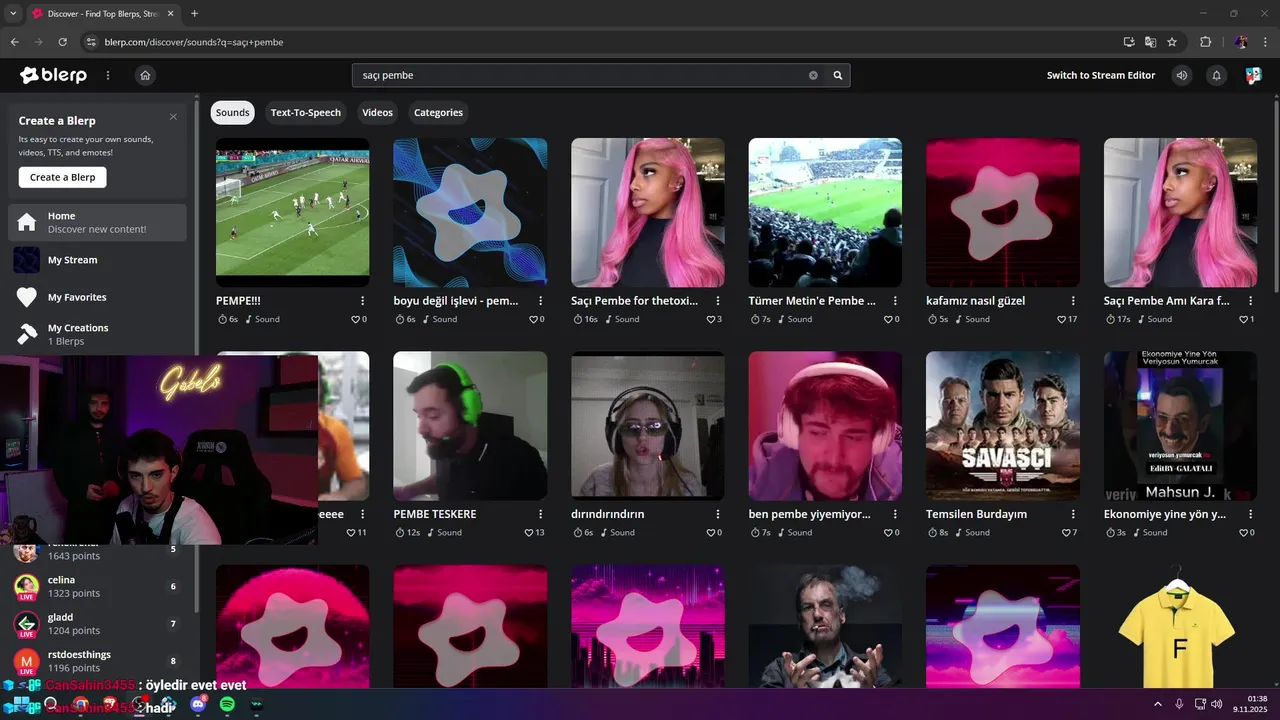This screenshot has width=1280, height=720.
Task: Favorite the PEMBE TESKERE sound
Action: click(x=529, y=532)
